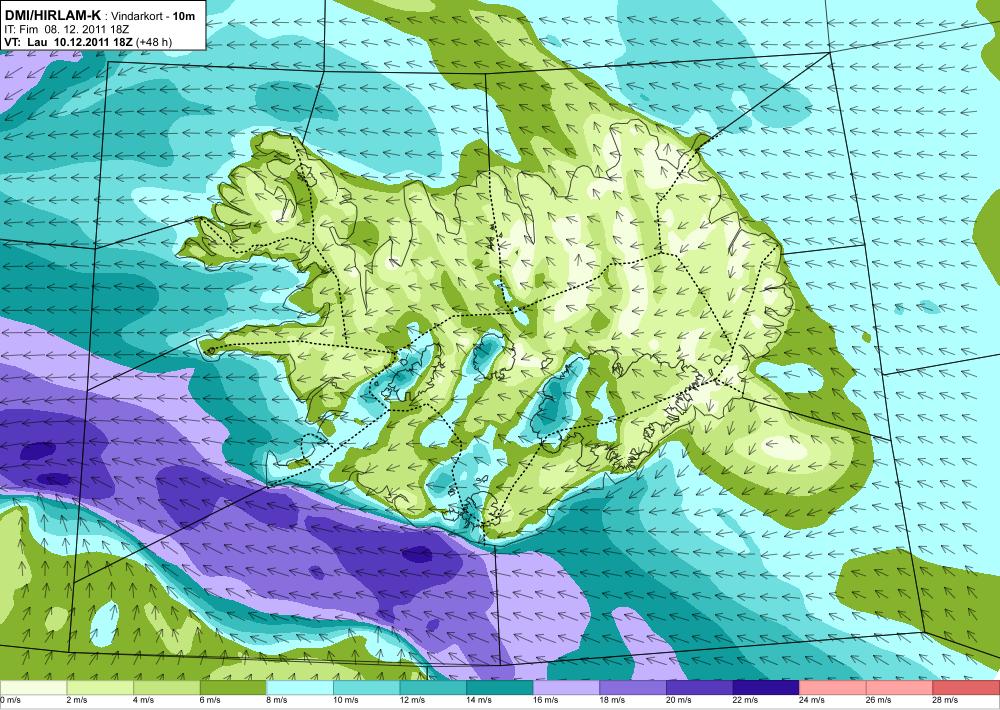Pick the legend swatch between 6 and 8 m/s
Viewport: 1000px width, 710px height.
(x=233, y=688)
